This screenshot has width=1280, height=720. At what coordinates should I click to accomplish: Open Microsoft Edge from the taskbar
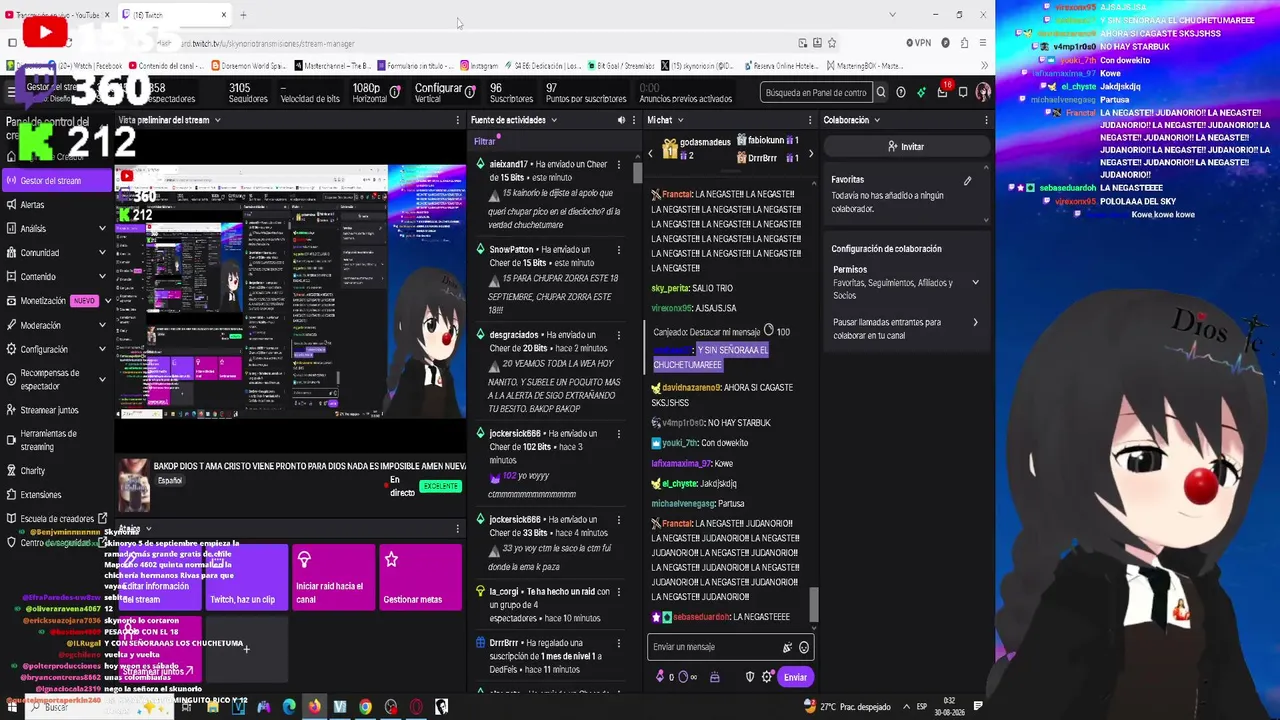point(289,707)
